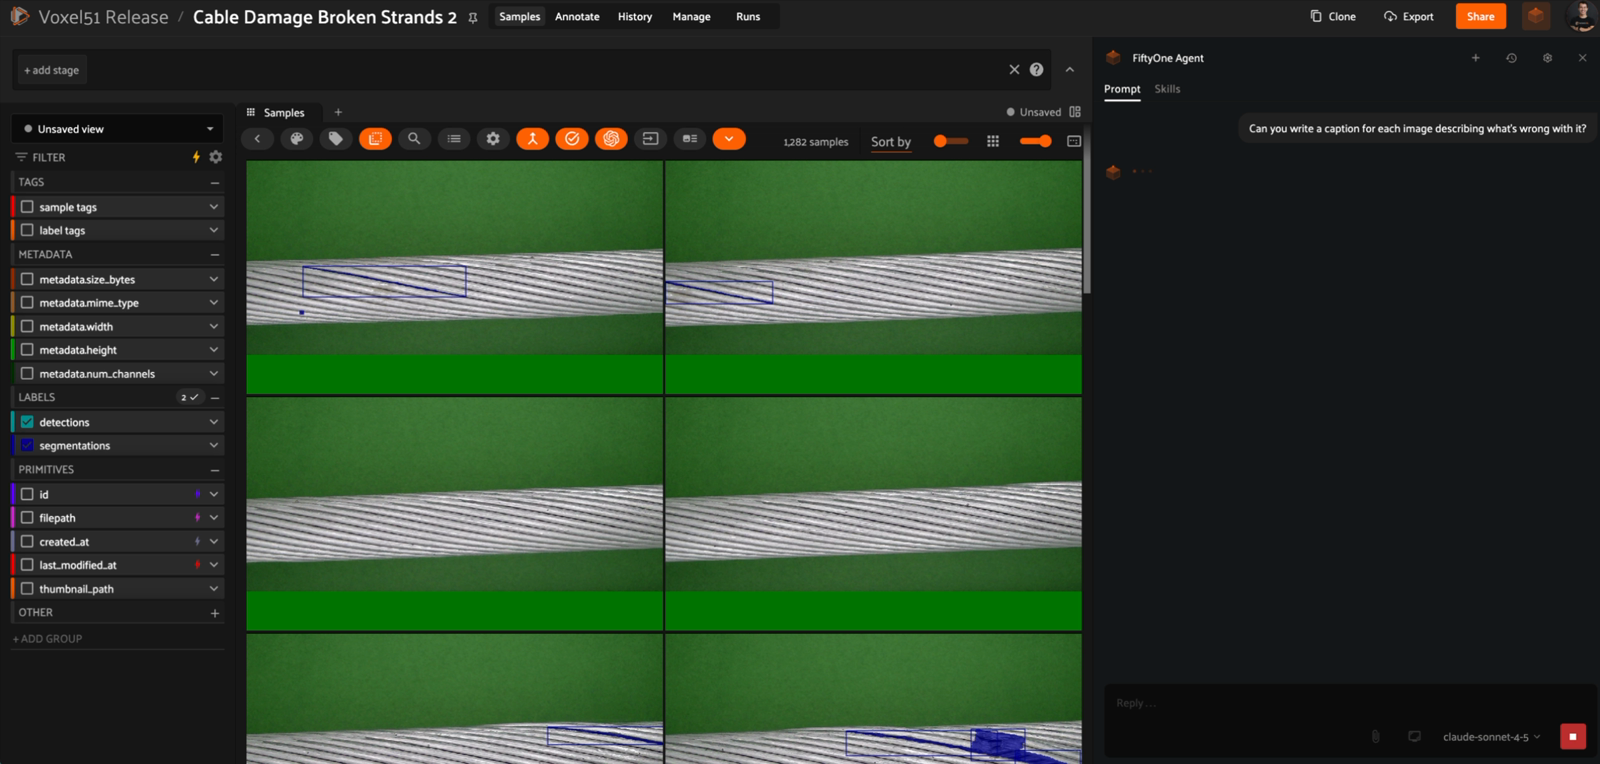Collapse the TAGS sidebar group

215,183
